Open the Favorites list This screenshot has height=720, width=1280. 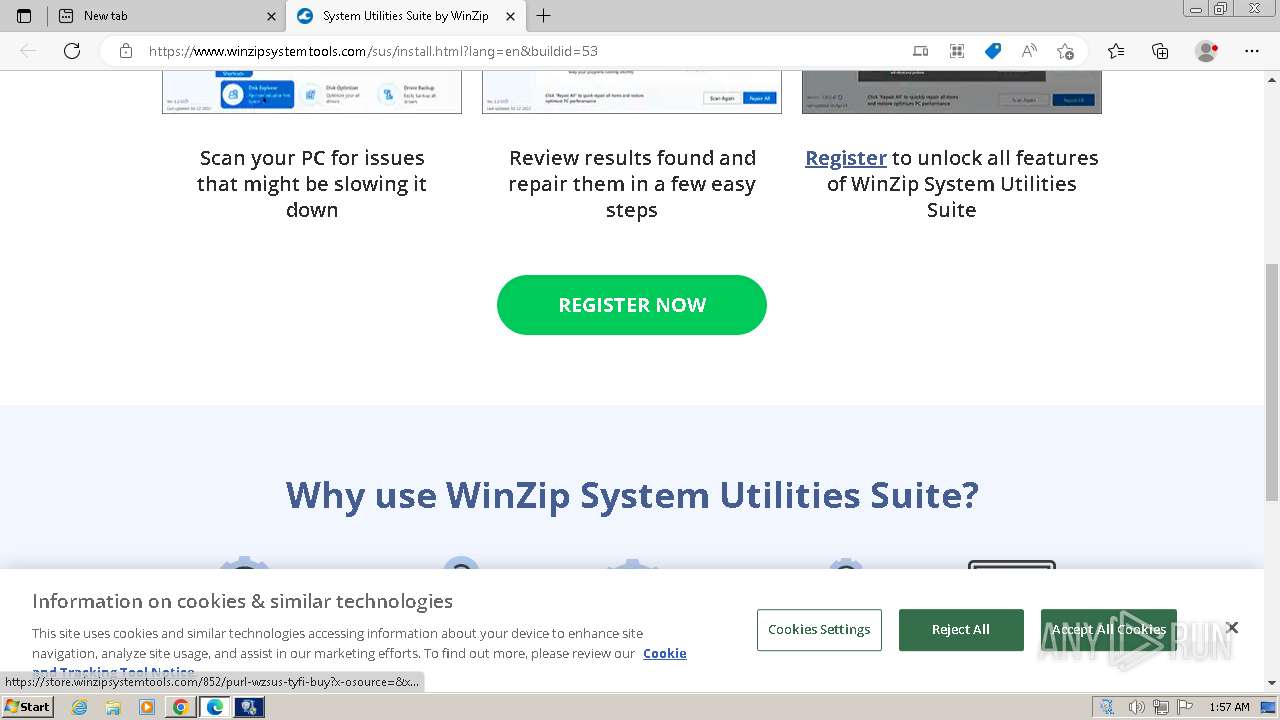pyautogui.click(x=1116, y=51)
